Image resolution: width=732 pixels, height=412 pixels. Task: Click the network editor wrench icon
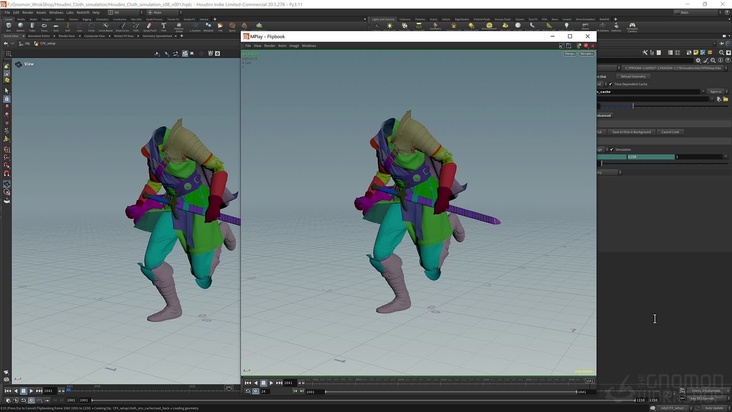tap(645, 53)
